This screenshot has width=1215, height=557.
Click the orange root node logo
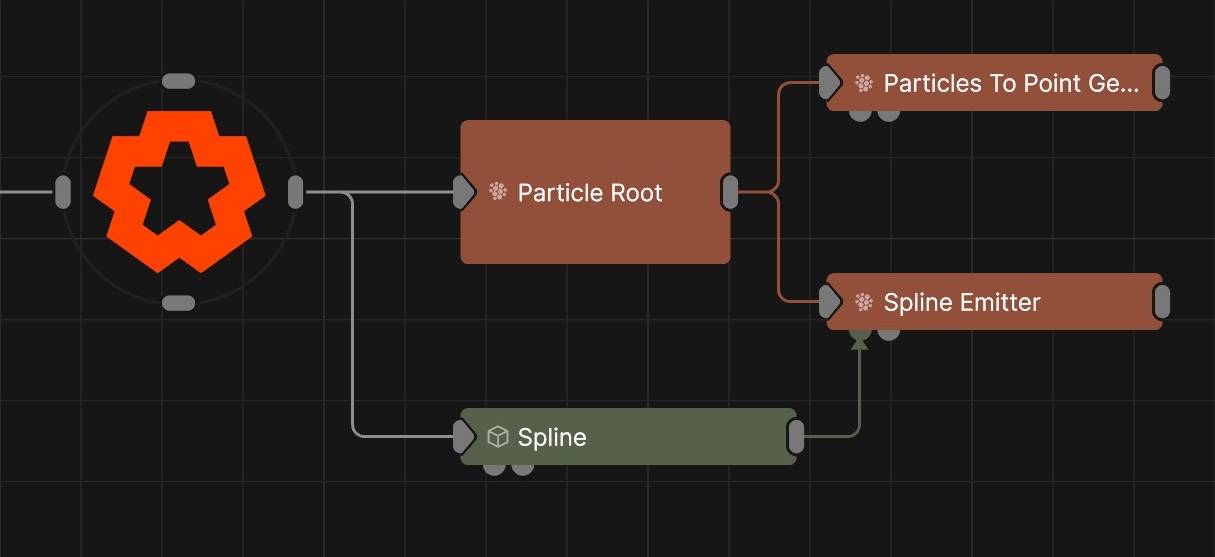pyautogui.click(x=179, y=191)
